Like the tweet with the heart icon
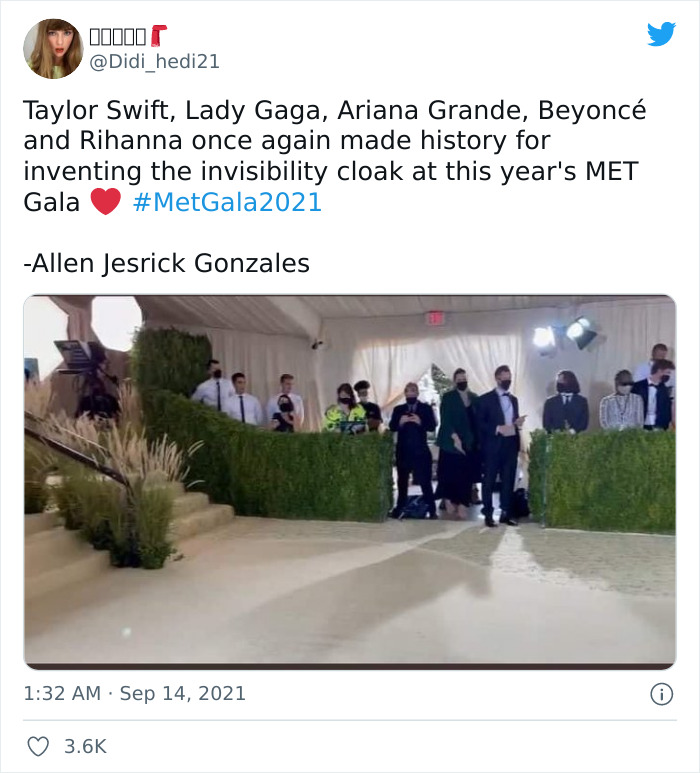This screenshot has height=773, width=700. point(39,746)
